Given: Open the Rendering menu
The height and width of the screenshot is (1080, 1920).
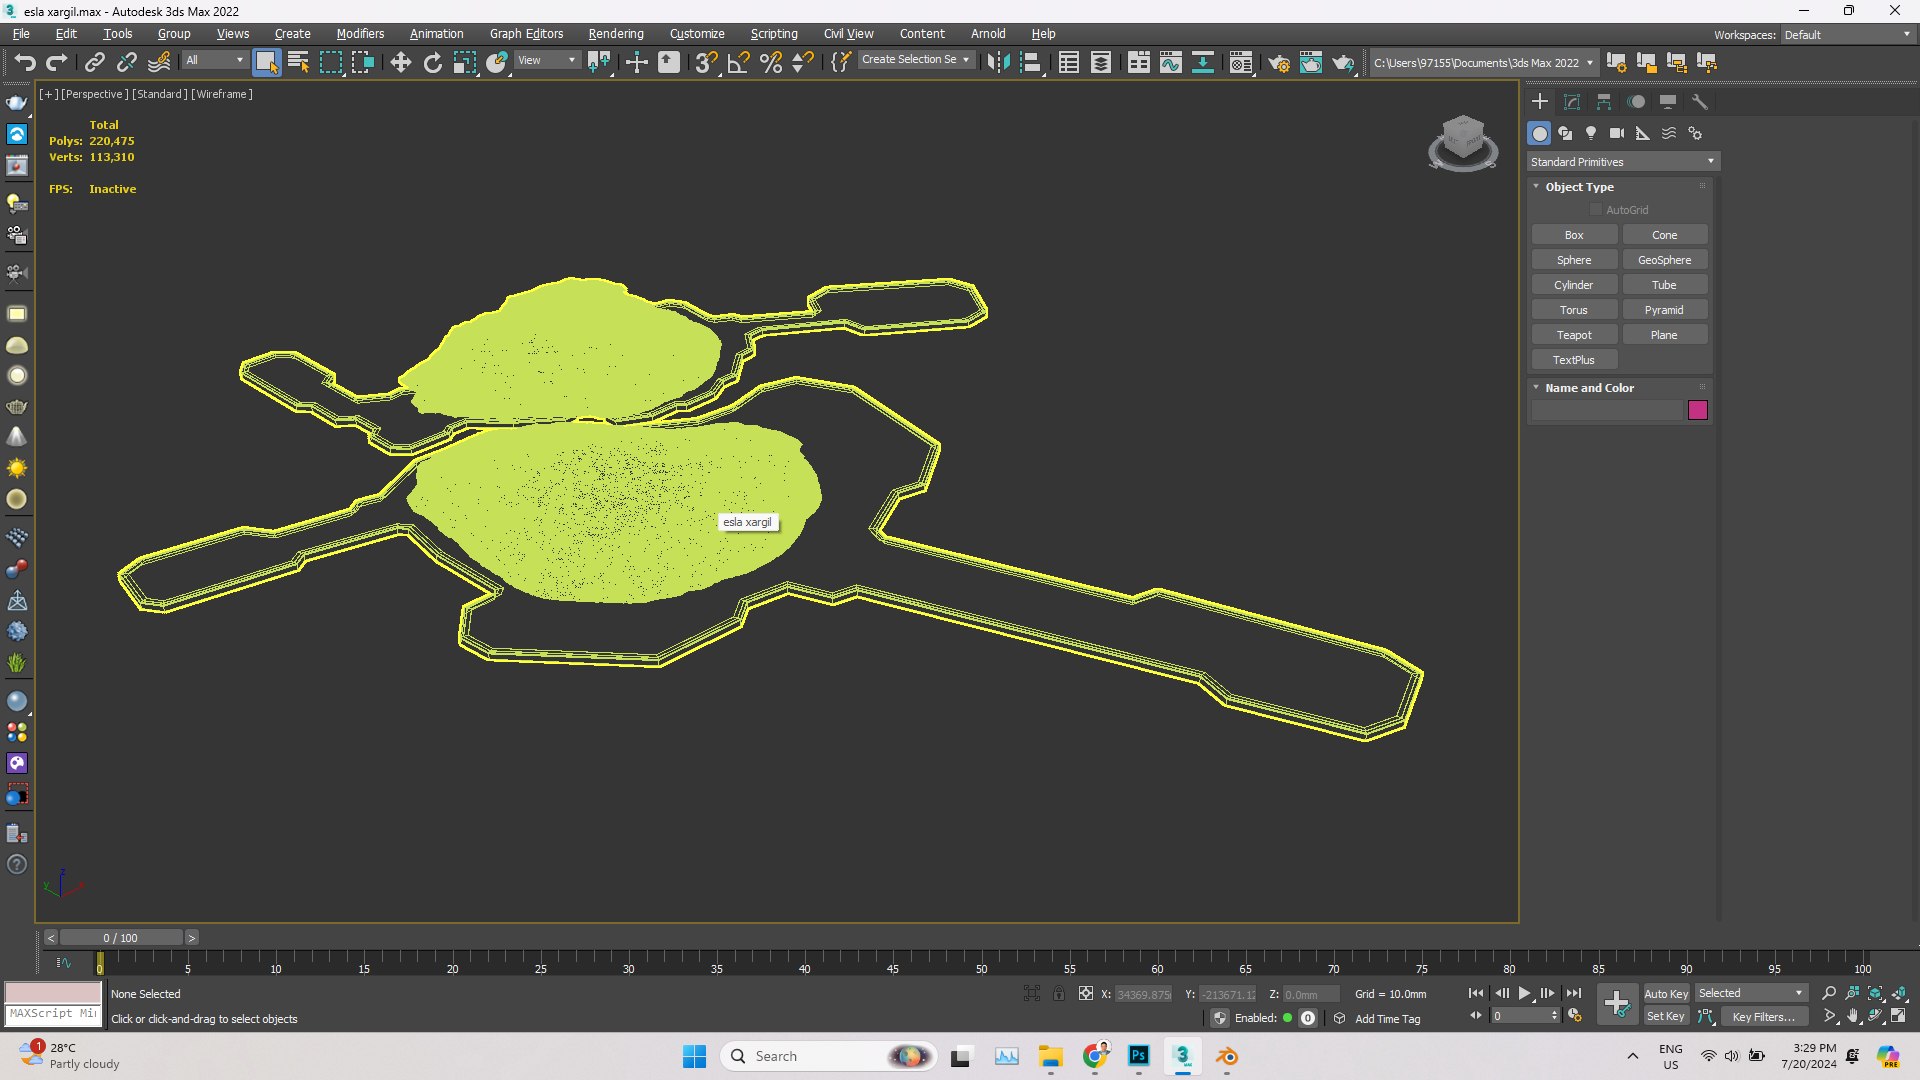Looking at the screenshot, I should tap(616, 34).
